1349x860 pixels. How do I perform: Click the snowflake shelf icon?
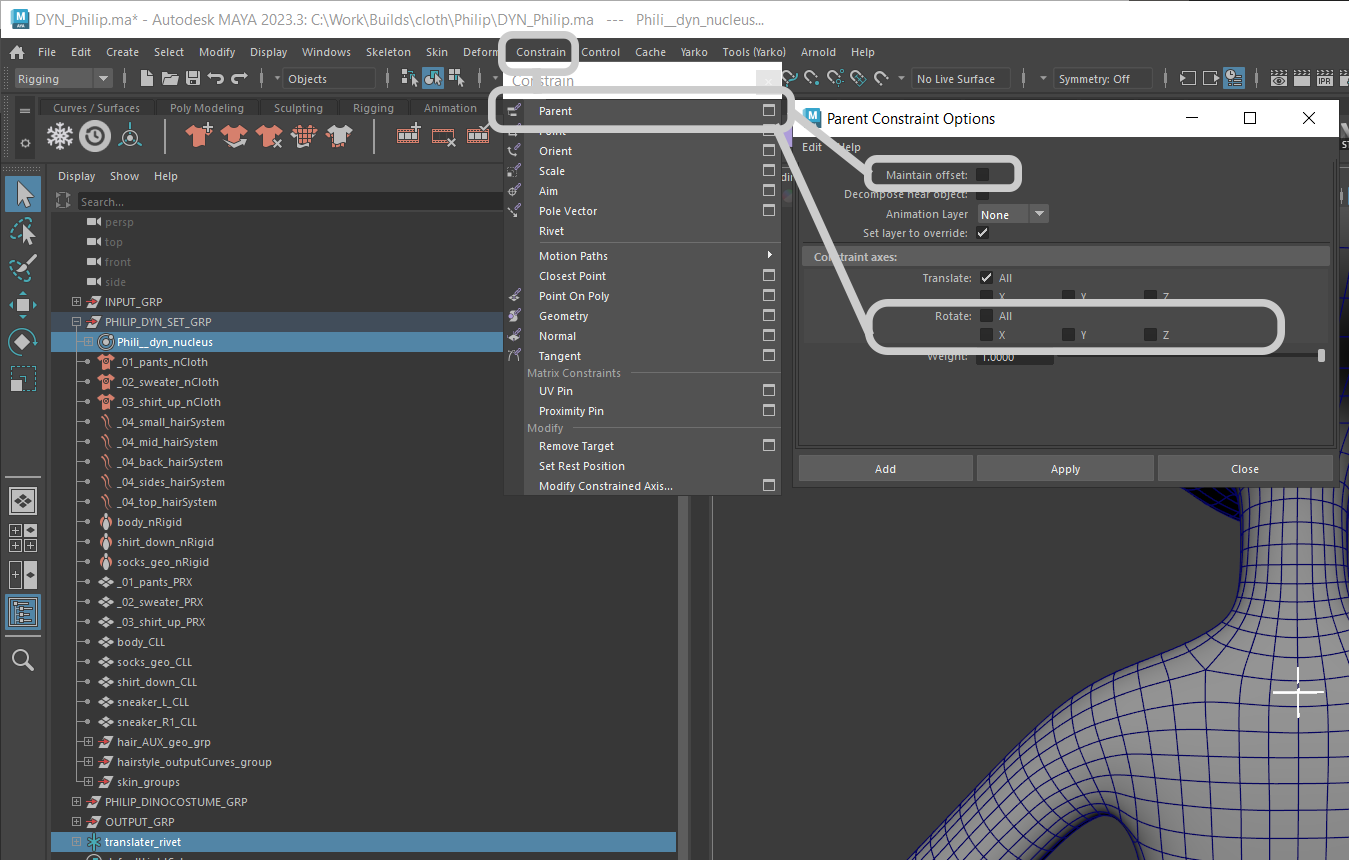61,135
